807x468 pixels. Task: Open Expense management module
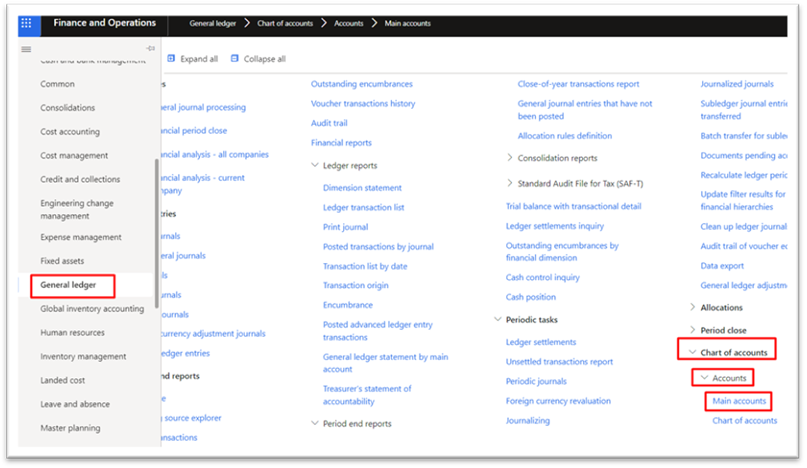click(x=81, y=237)
